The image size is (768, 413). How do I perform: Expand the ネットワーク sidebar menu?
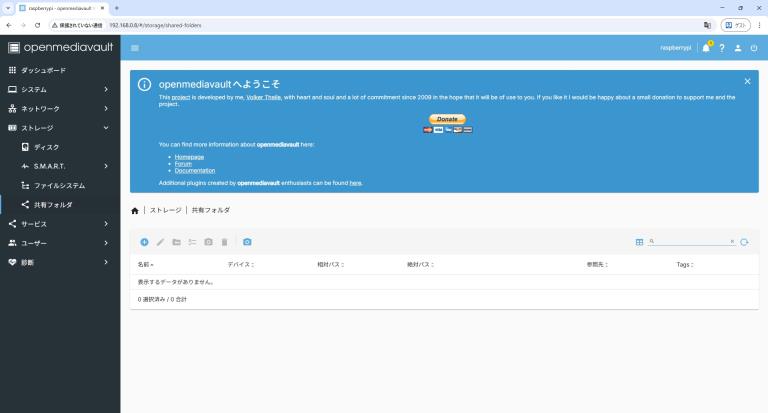pos(60,108)
